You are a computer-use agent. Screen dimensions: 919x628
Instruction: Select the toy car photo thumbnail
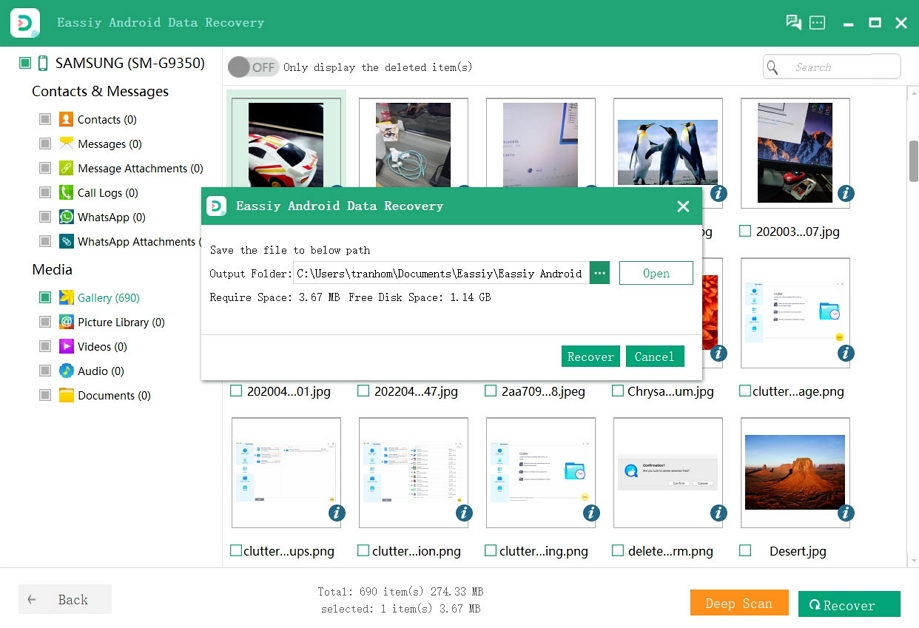tap(285, 144)
